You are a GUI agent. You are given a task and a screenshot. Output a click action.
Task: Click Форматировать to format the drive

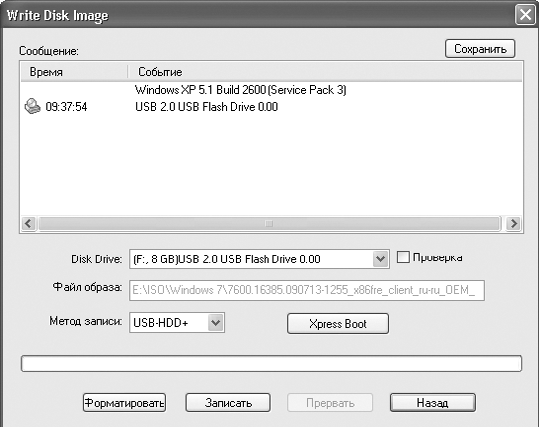click(x=124, y=403)
